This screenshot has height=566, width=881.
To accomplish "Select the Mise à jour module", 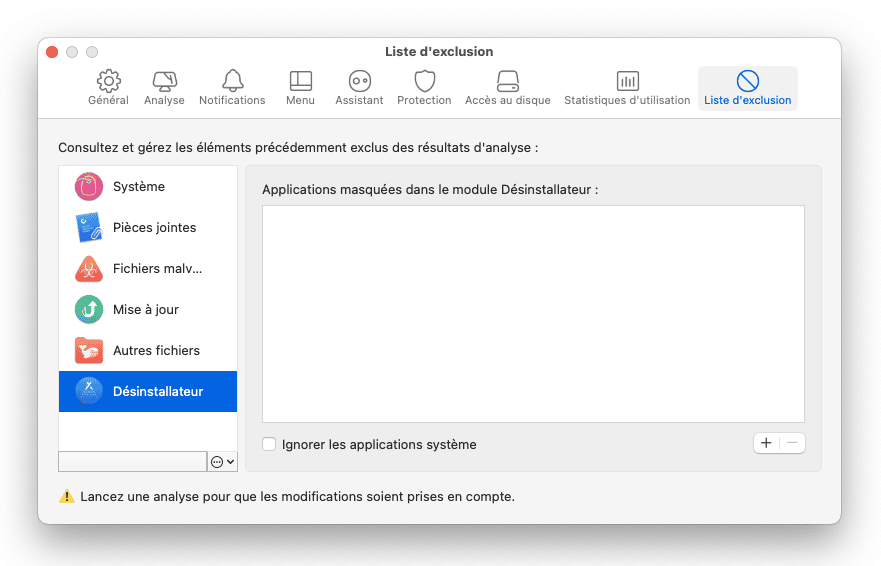I will [148, 310].
